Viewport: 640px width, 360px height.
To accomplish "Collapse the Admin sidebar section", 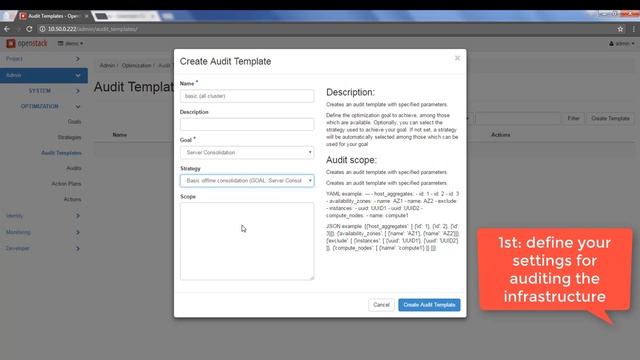I will pos(44,75).
